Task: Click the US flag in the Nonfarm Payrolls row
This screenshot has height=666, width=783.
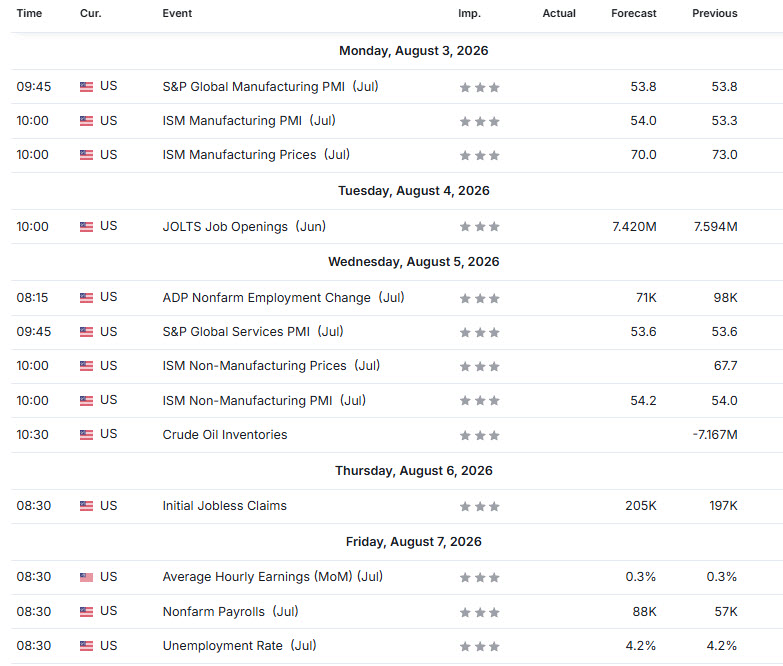Action: point(86,612)
